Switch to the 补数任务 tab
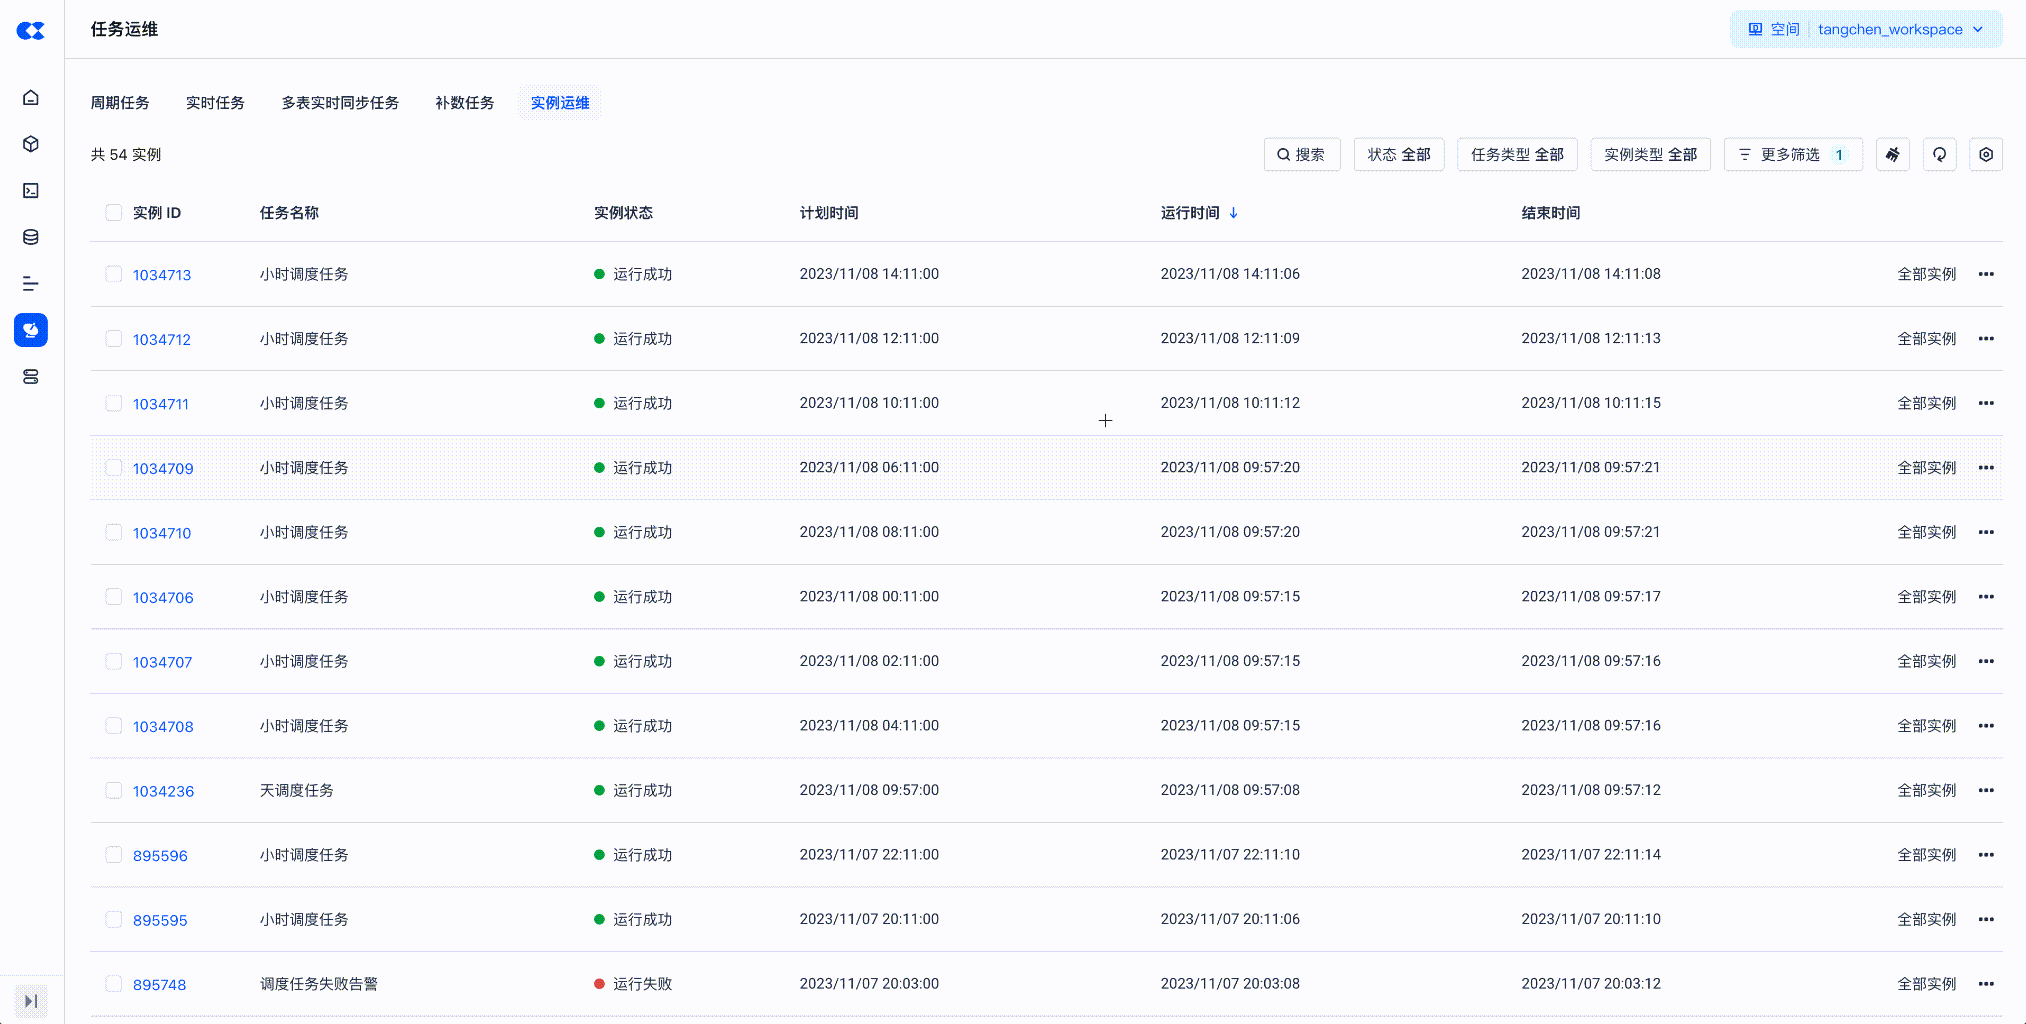 coord(465,103)
